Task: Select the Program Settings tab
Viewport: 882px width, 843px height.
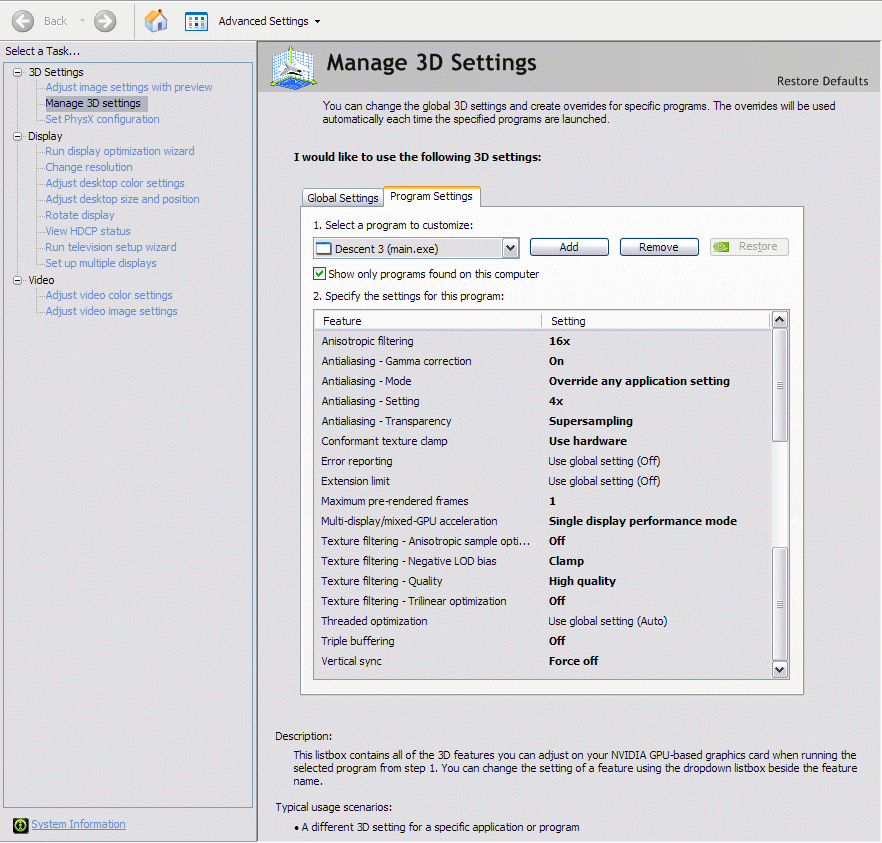Action: (x=431, y=196)
